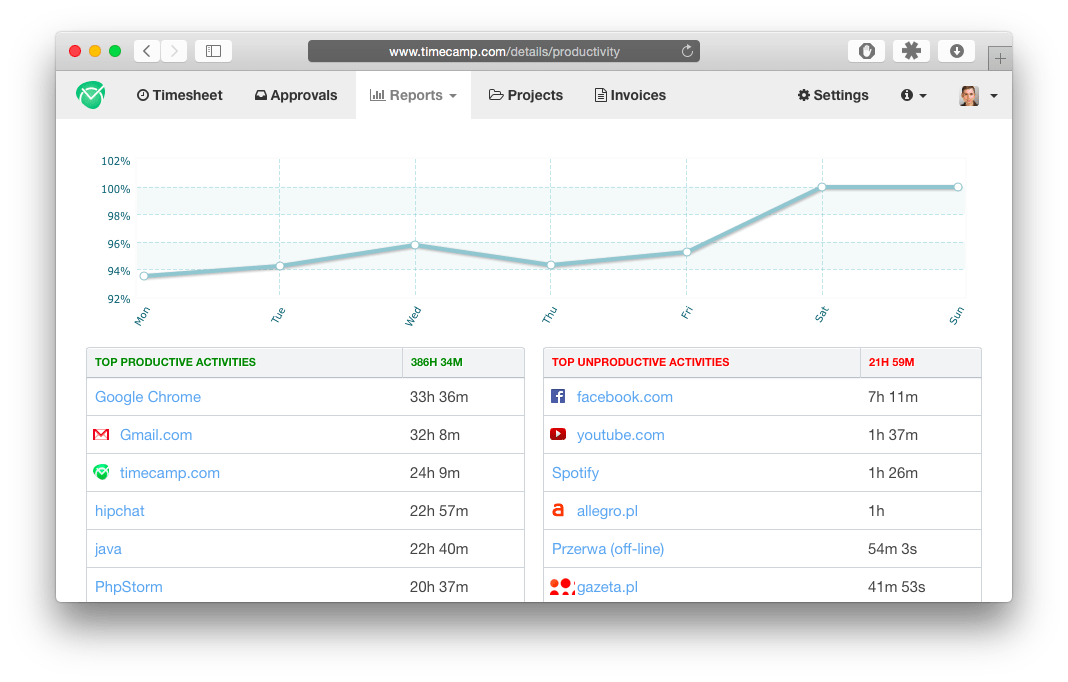Open the Projects tab
Viewport: 1068px width, 682px height.
(525, 95)
